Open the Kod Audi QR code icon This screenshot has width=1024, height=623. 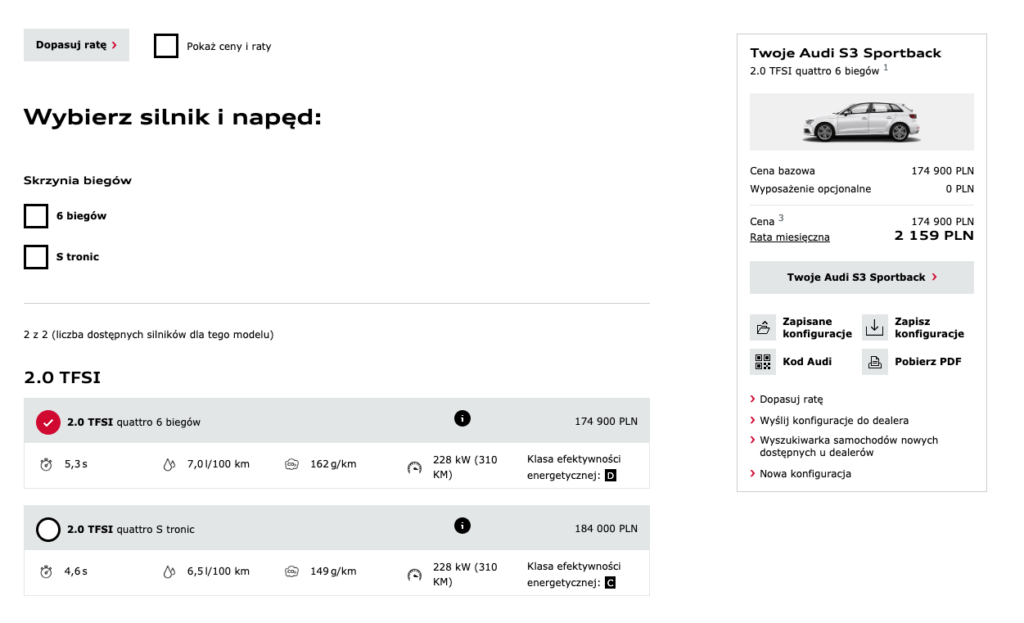[x=763, y=362]
